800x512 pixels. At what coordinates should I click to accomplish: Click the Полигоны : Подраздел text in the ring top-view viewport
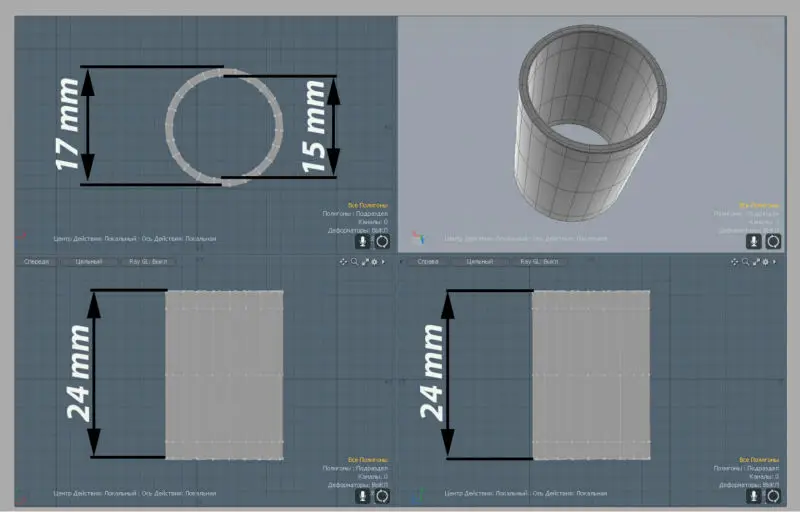[x=355, y=214]
